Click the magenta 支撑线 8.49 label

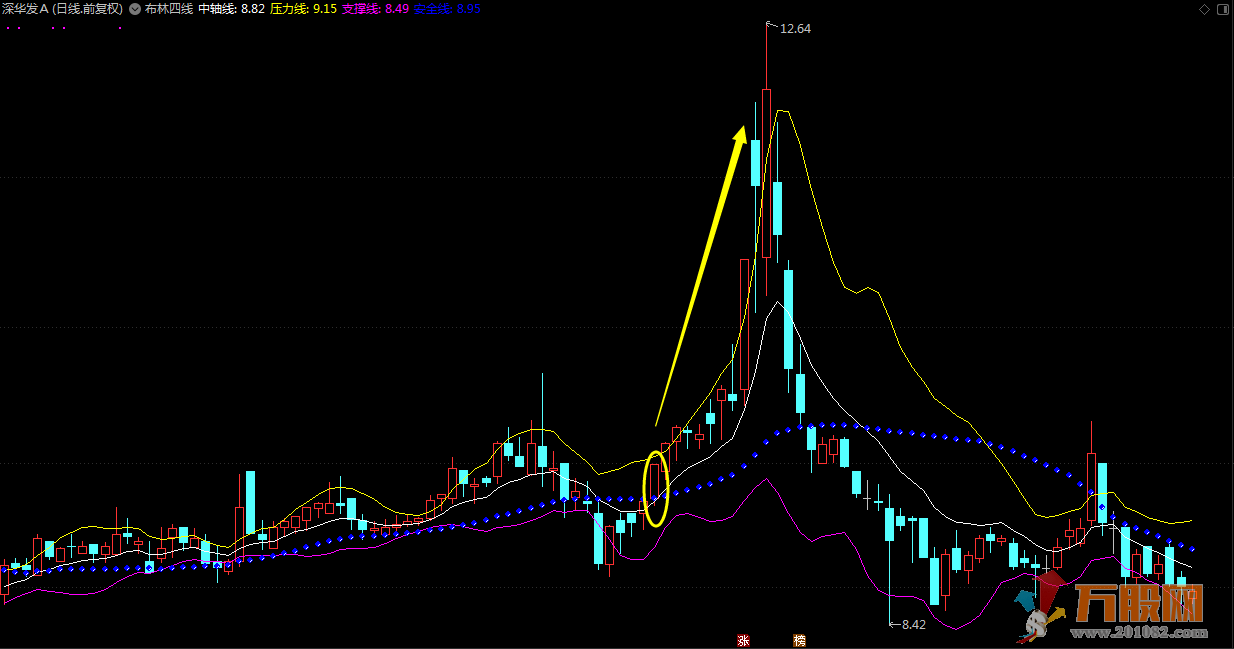coord(375,9)
